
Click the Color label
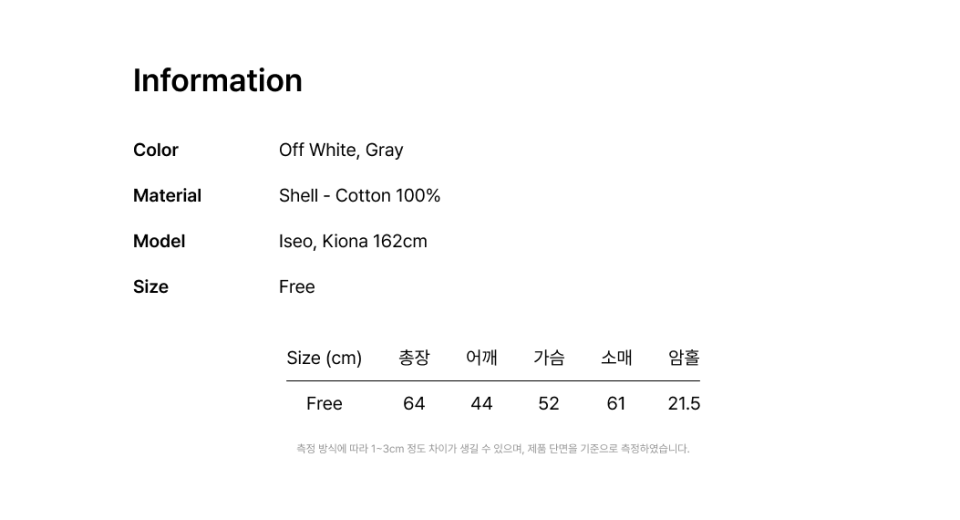point(155,150)
